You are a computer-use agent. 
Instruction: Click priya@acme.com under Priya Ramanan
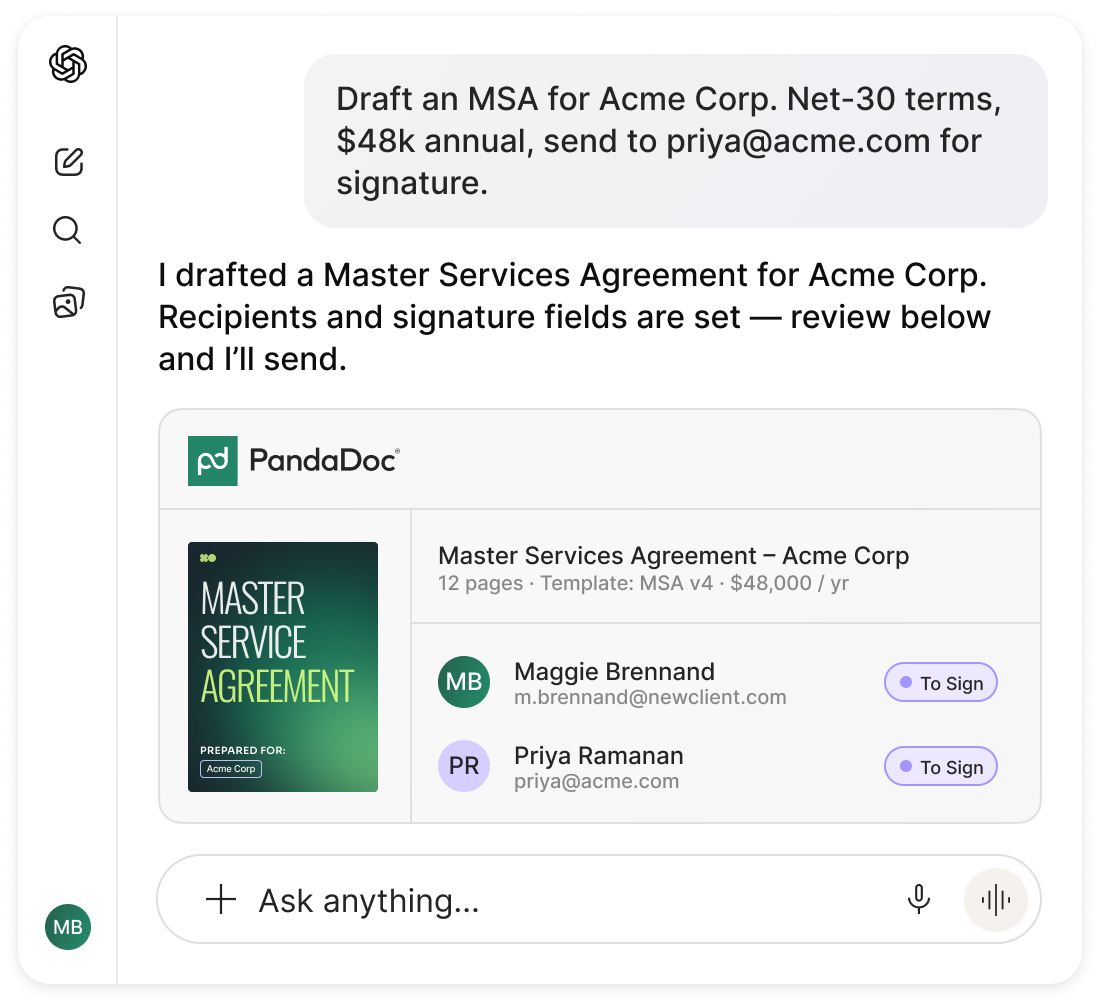coord(596,782)
